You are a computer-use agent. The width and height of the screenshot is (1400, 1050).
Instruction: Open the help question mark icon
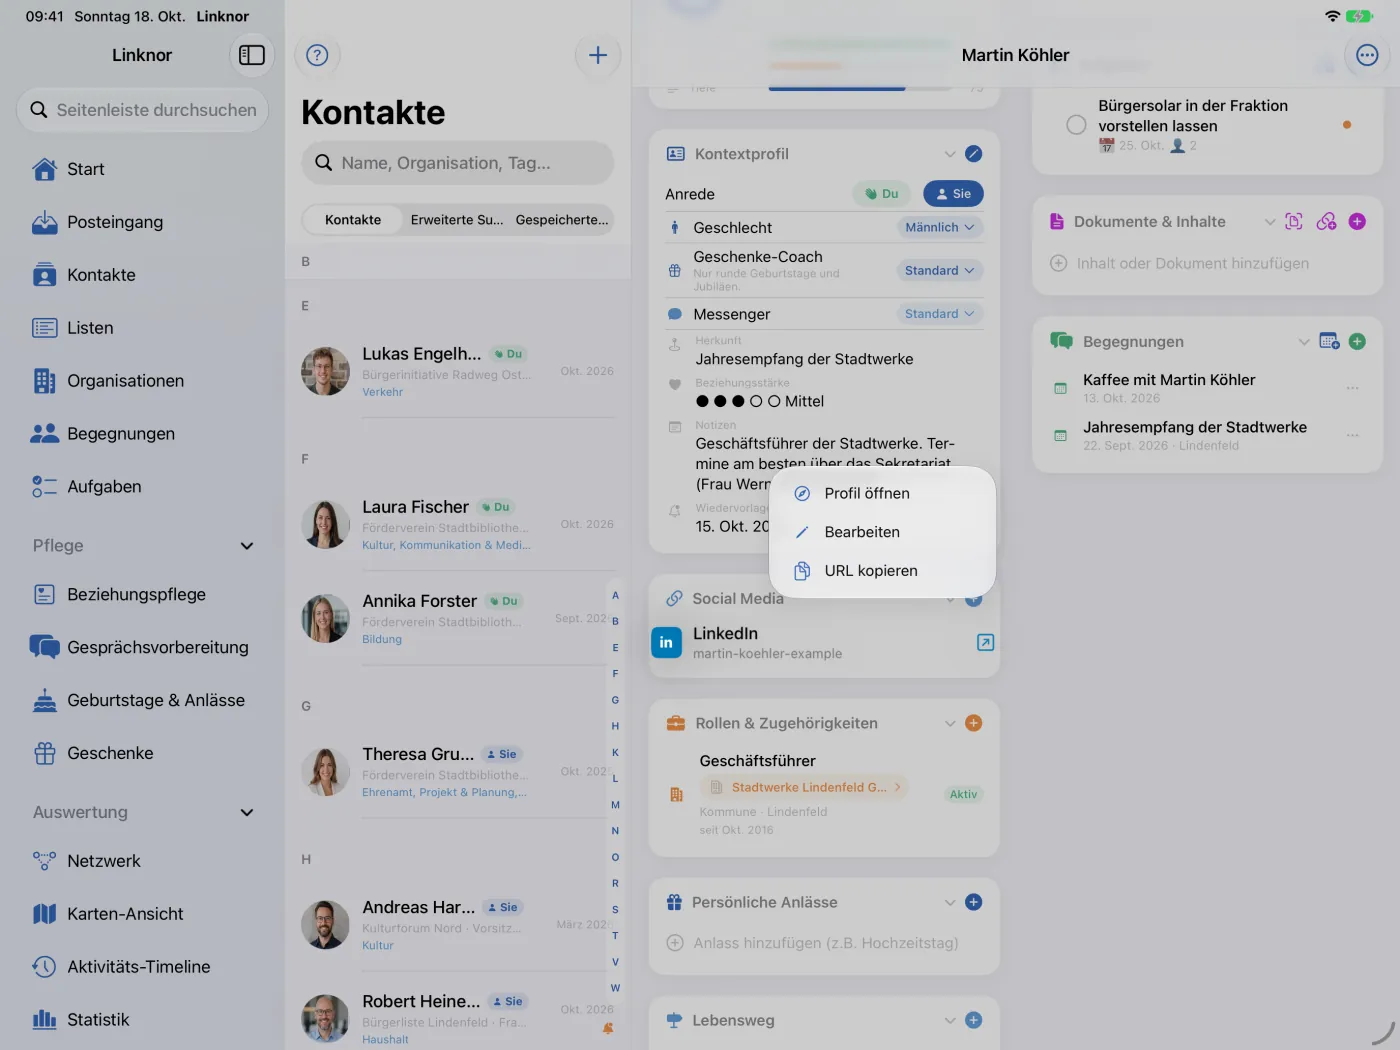[317, 55]
